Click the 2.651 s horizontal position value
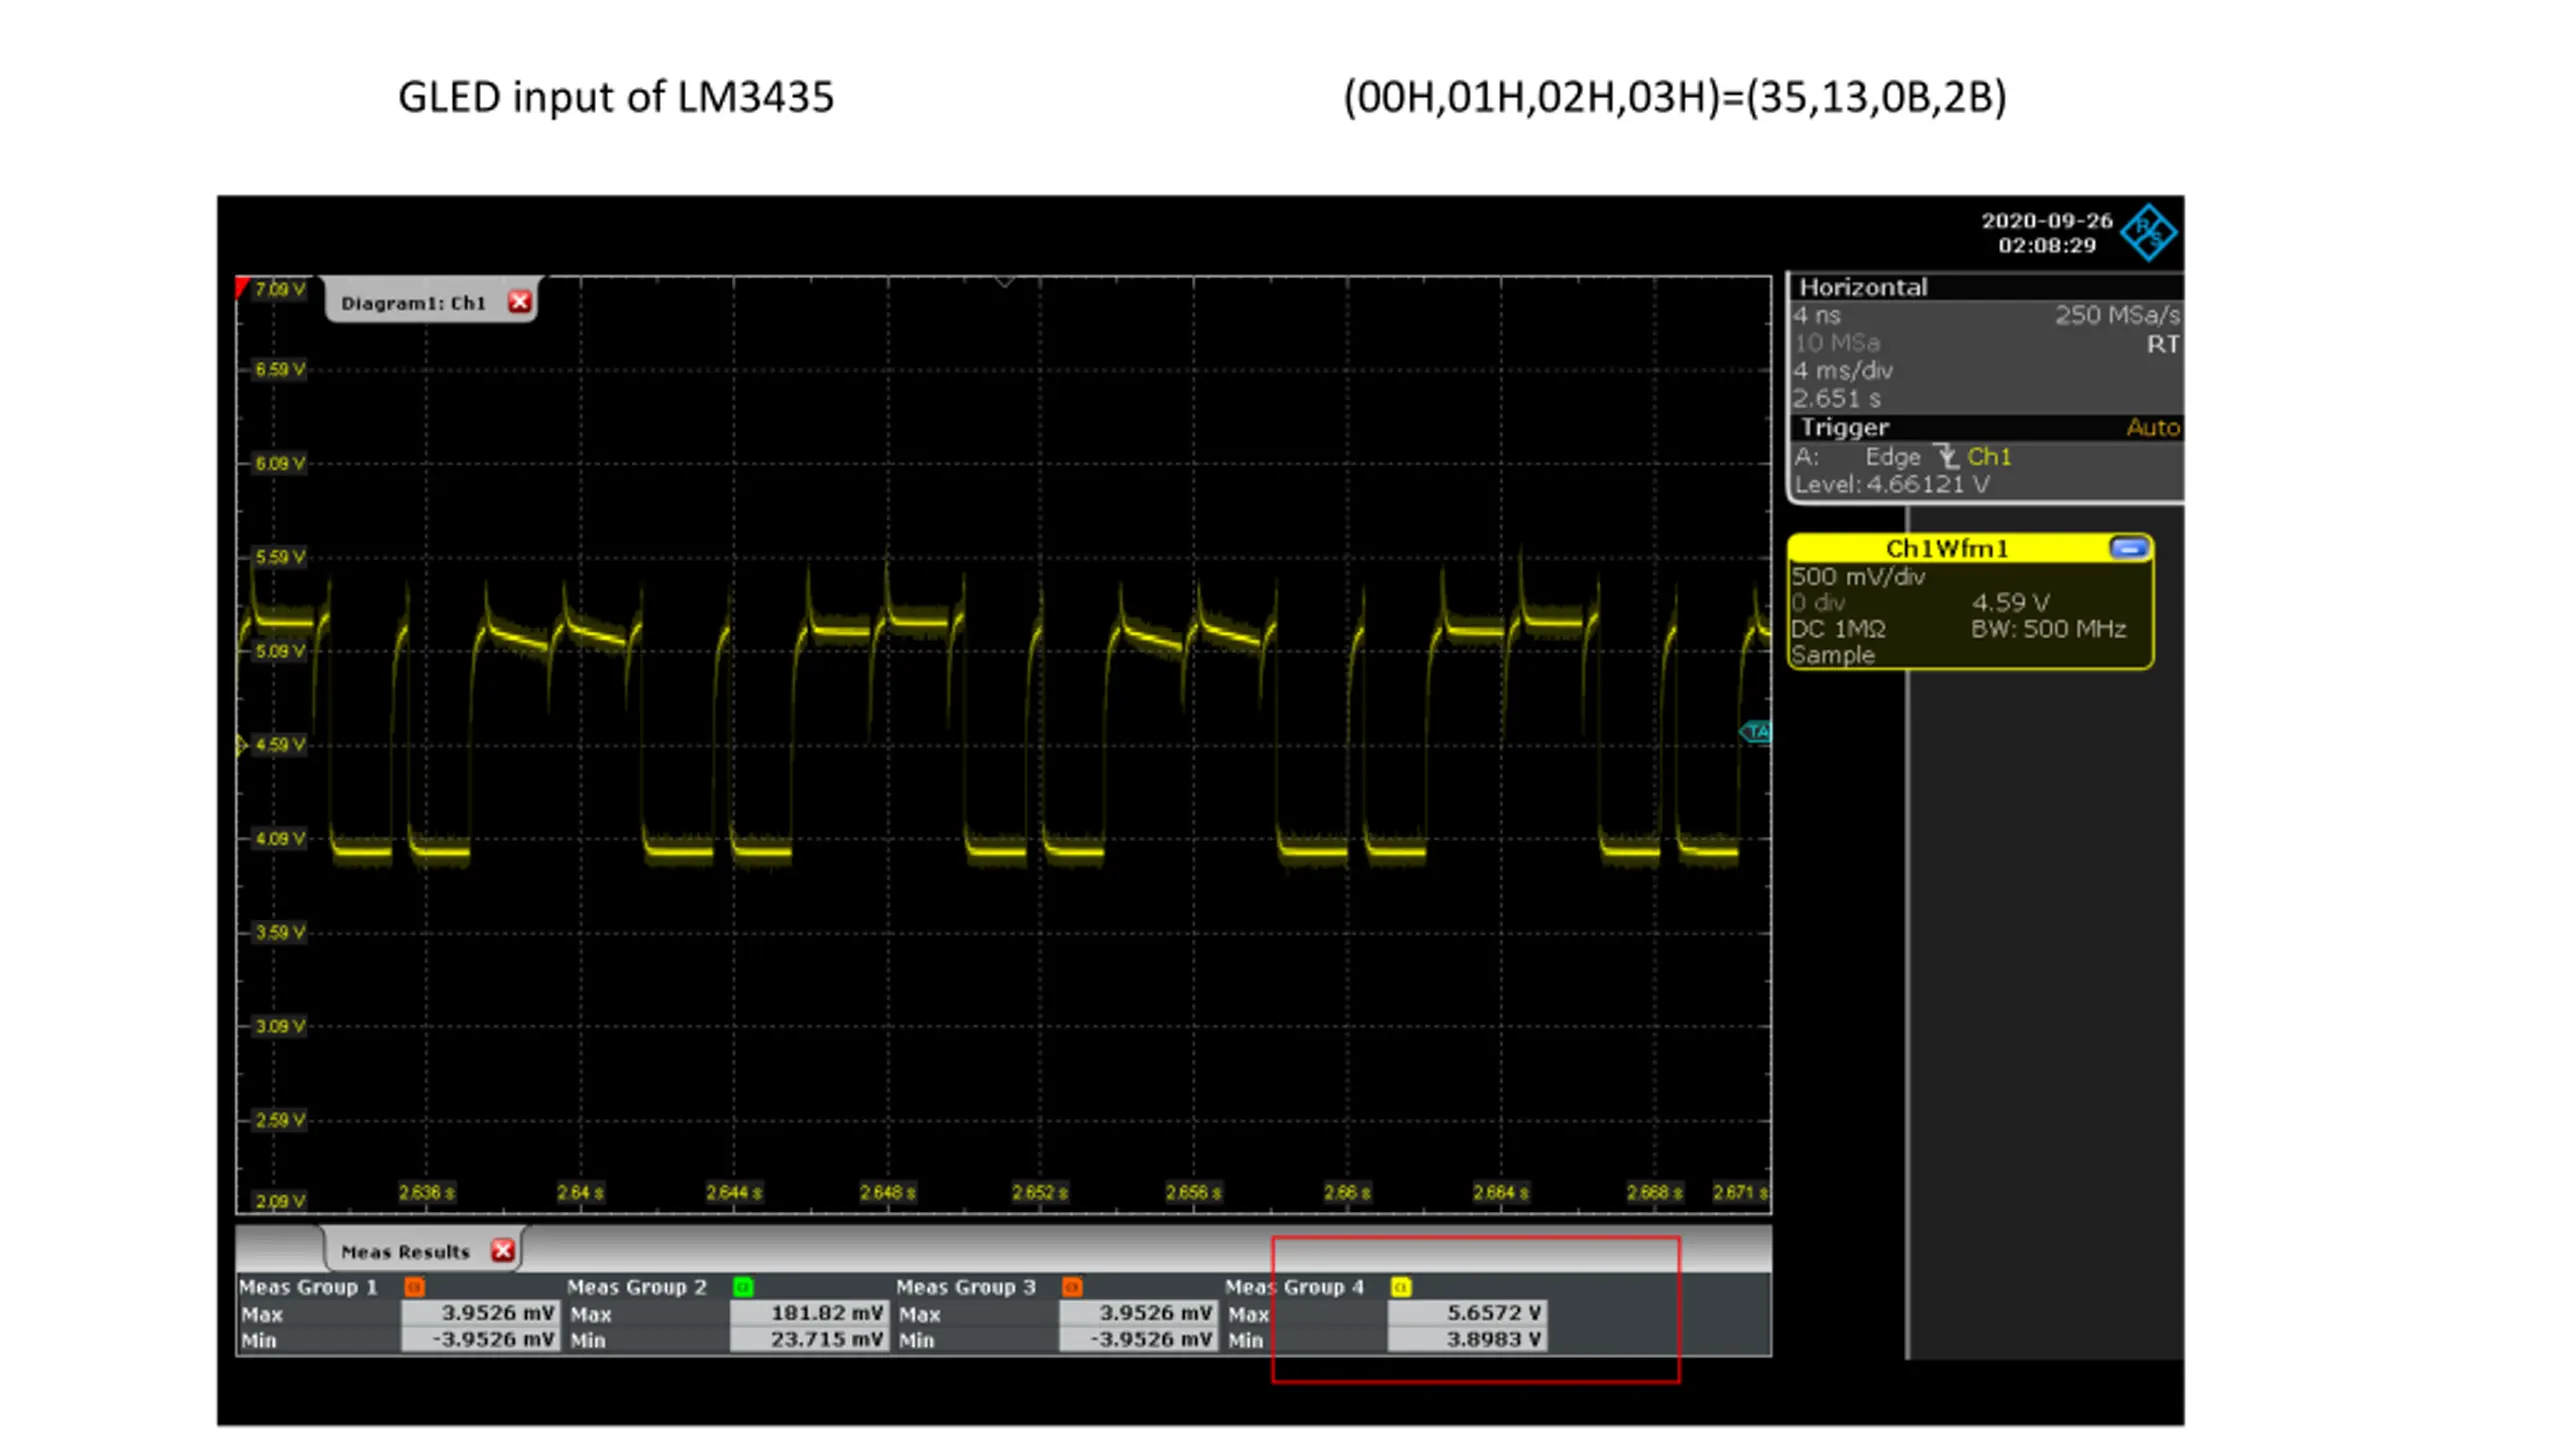2560x1440 pixels. tap(1837, 398)
